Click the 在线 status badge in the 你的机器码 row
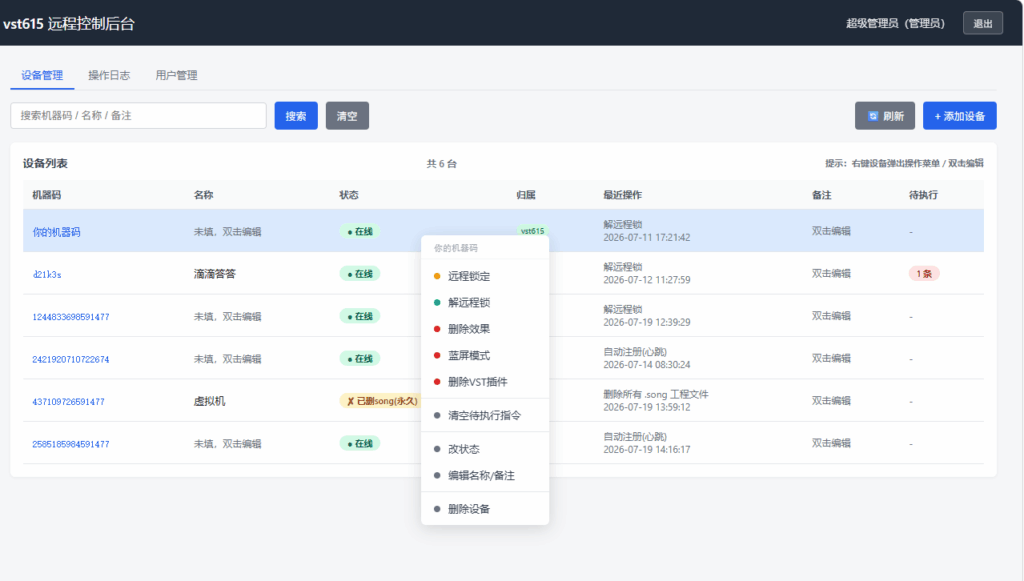 click(360, 231)
